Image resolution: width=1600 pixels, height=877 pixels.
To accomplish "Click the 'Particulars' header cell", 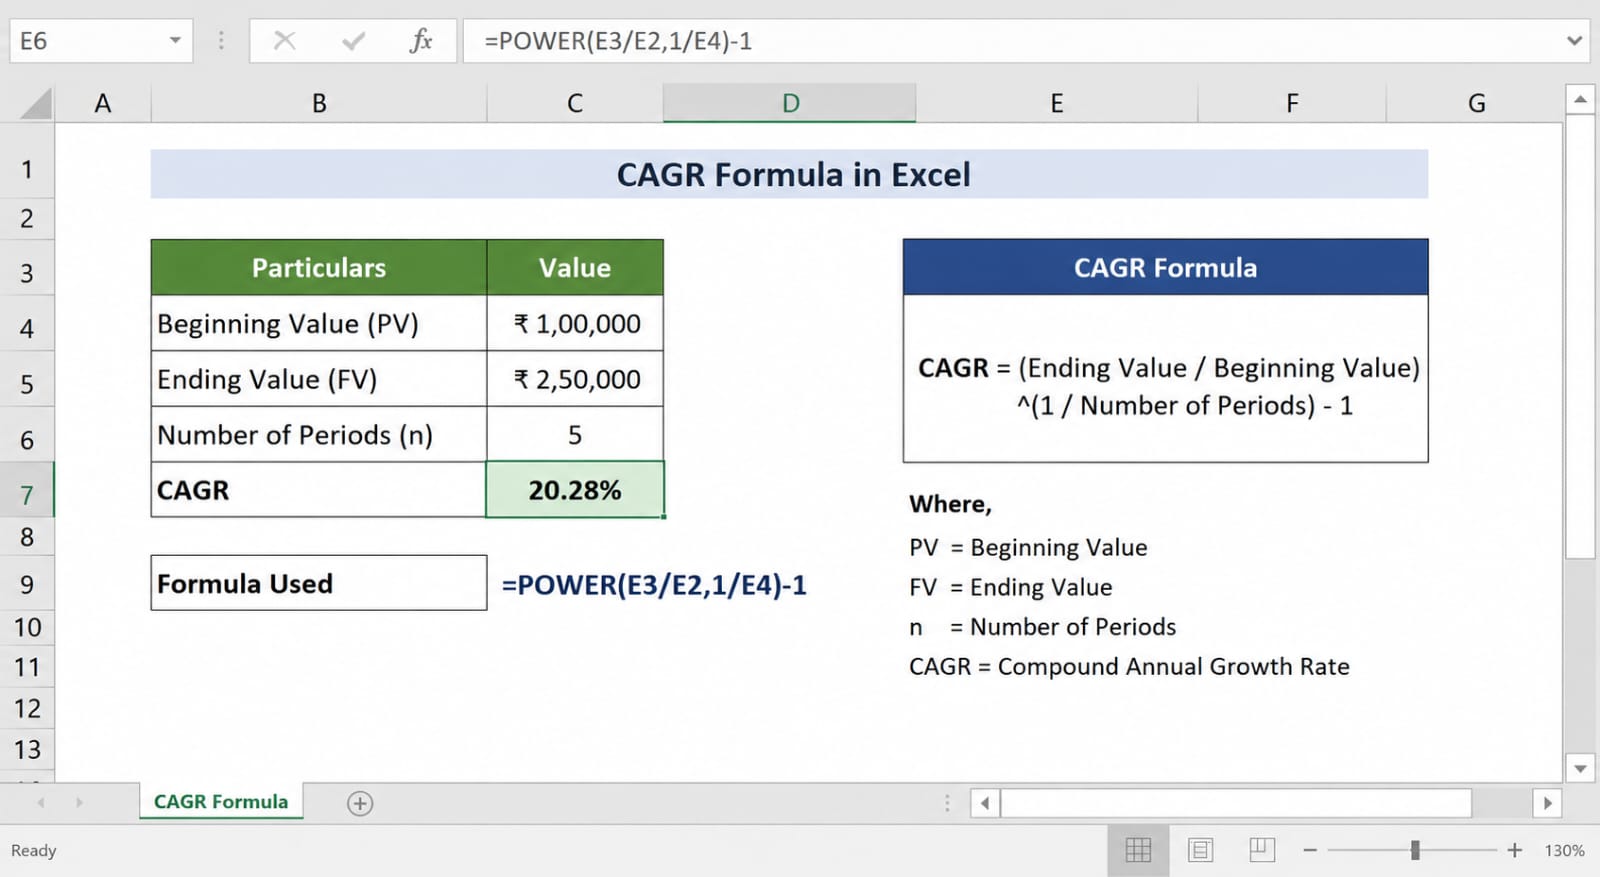I will [x=319, y=267].
